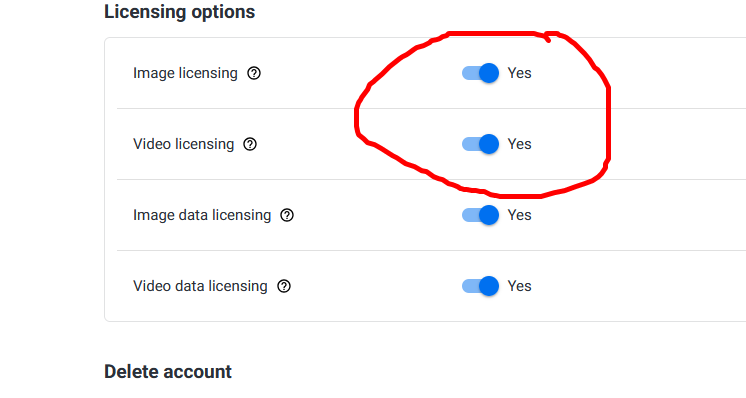The width and height of the screenshot is (746, 398).
Task: Turn off the Video licensing switch
Action: click(480, 144)
